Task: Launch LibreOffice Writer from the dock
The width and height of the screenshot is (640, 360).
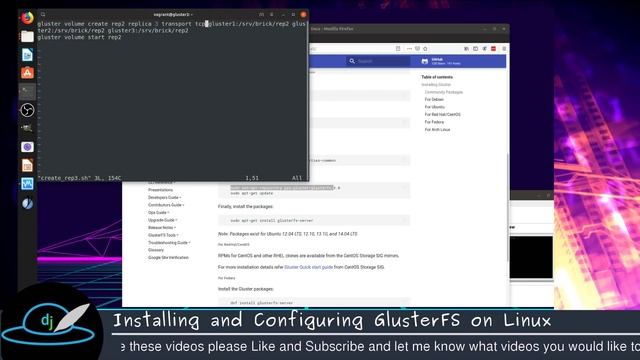Action: coord(27,55)
